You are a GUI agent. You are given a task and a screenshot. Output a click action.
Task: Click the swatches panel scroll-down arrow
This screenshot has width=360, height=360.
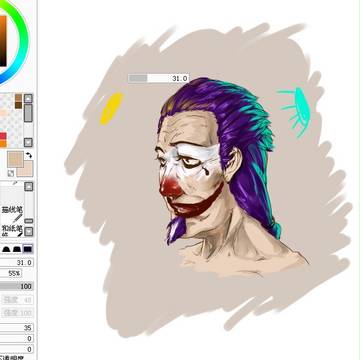[28, 143]
